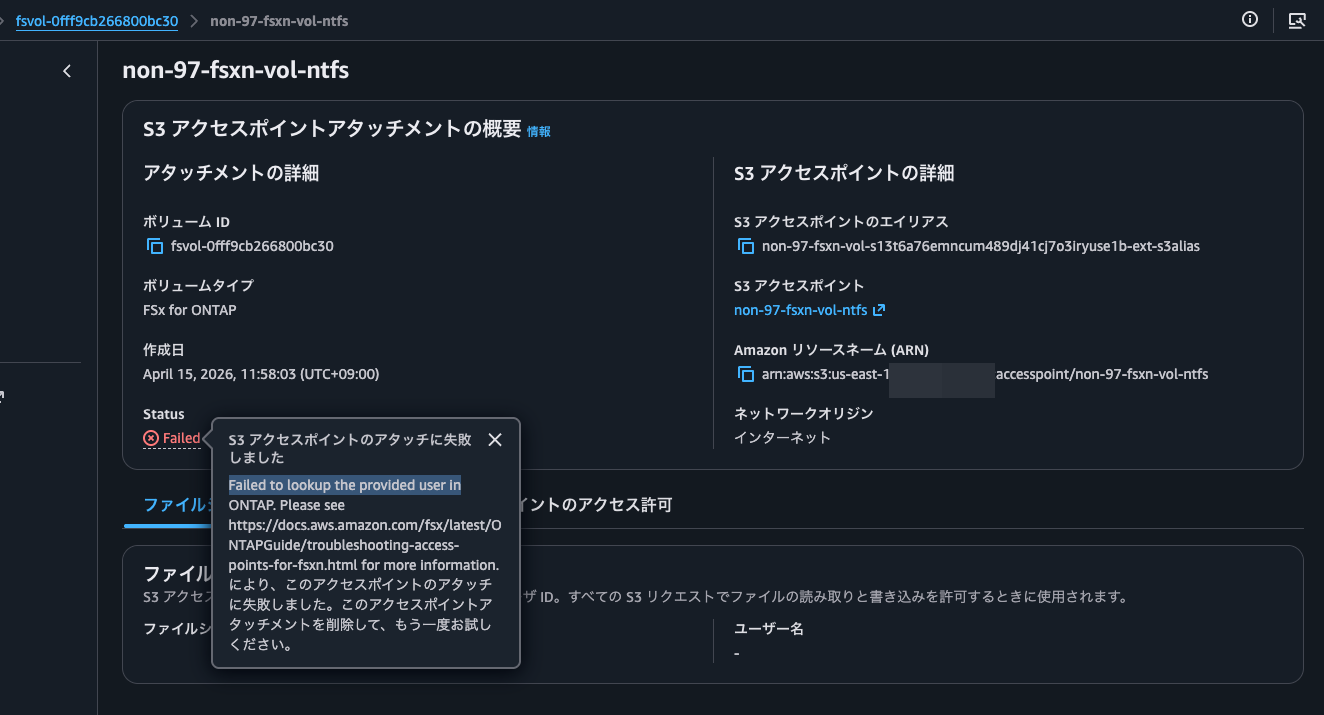
Task: Open the 情報 link next to the overview heading
Action: coord(539,130)
